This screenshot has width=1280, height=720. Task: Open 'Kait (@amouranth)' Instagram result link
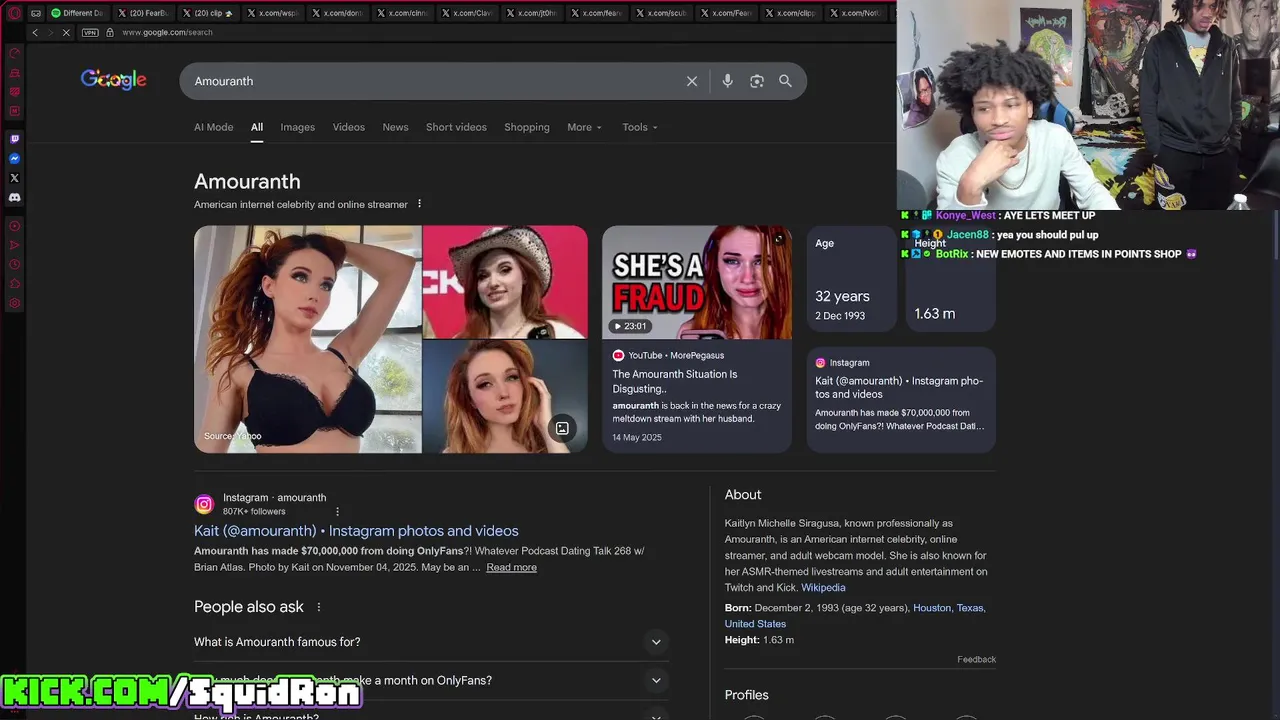pos(356,531)
